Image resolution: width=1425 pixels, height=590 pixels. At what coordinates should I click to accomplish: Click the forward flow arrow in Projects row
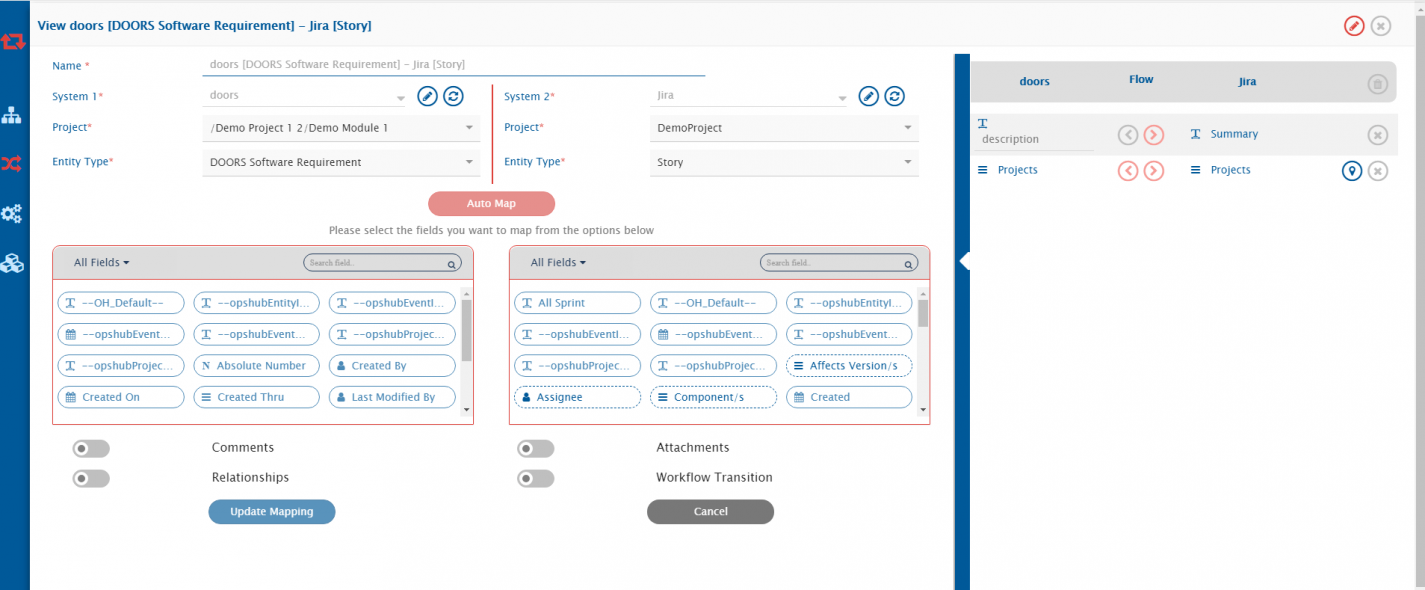pos(1154,171)
